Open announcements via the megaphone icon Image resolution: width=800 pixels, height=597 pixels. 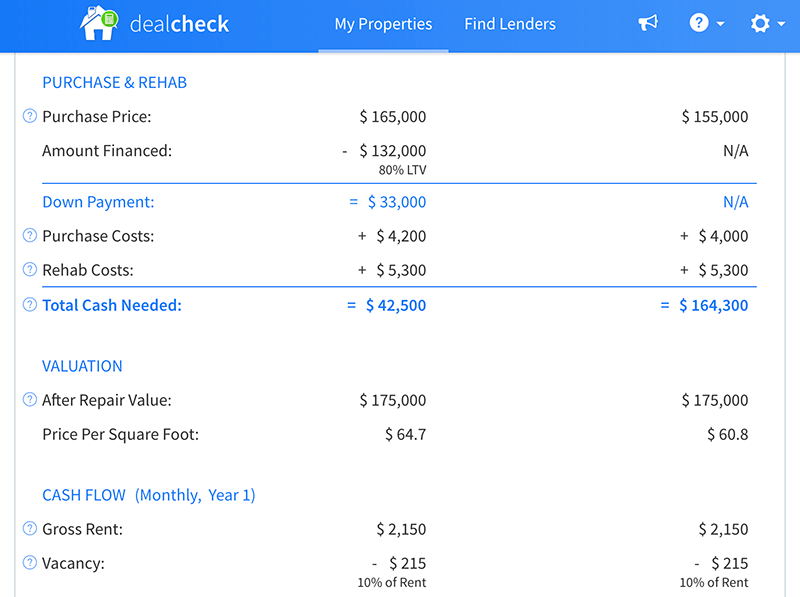coord(648,23)
